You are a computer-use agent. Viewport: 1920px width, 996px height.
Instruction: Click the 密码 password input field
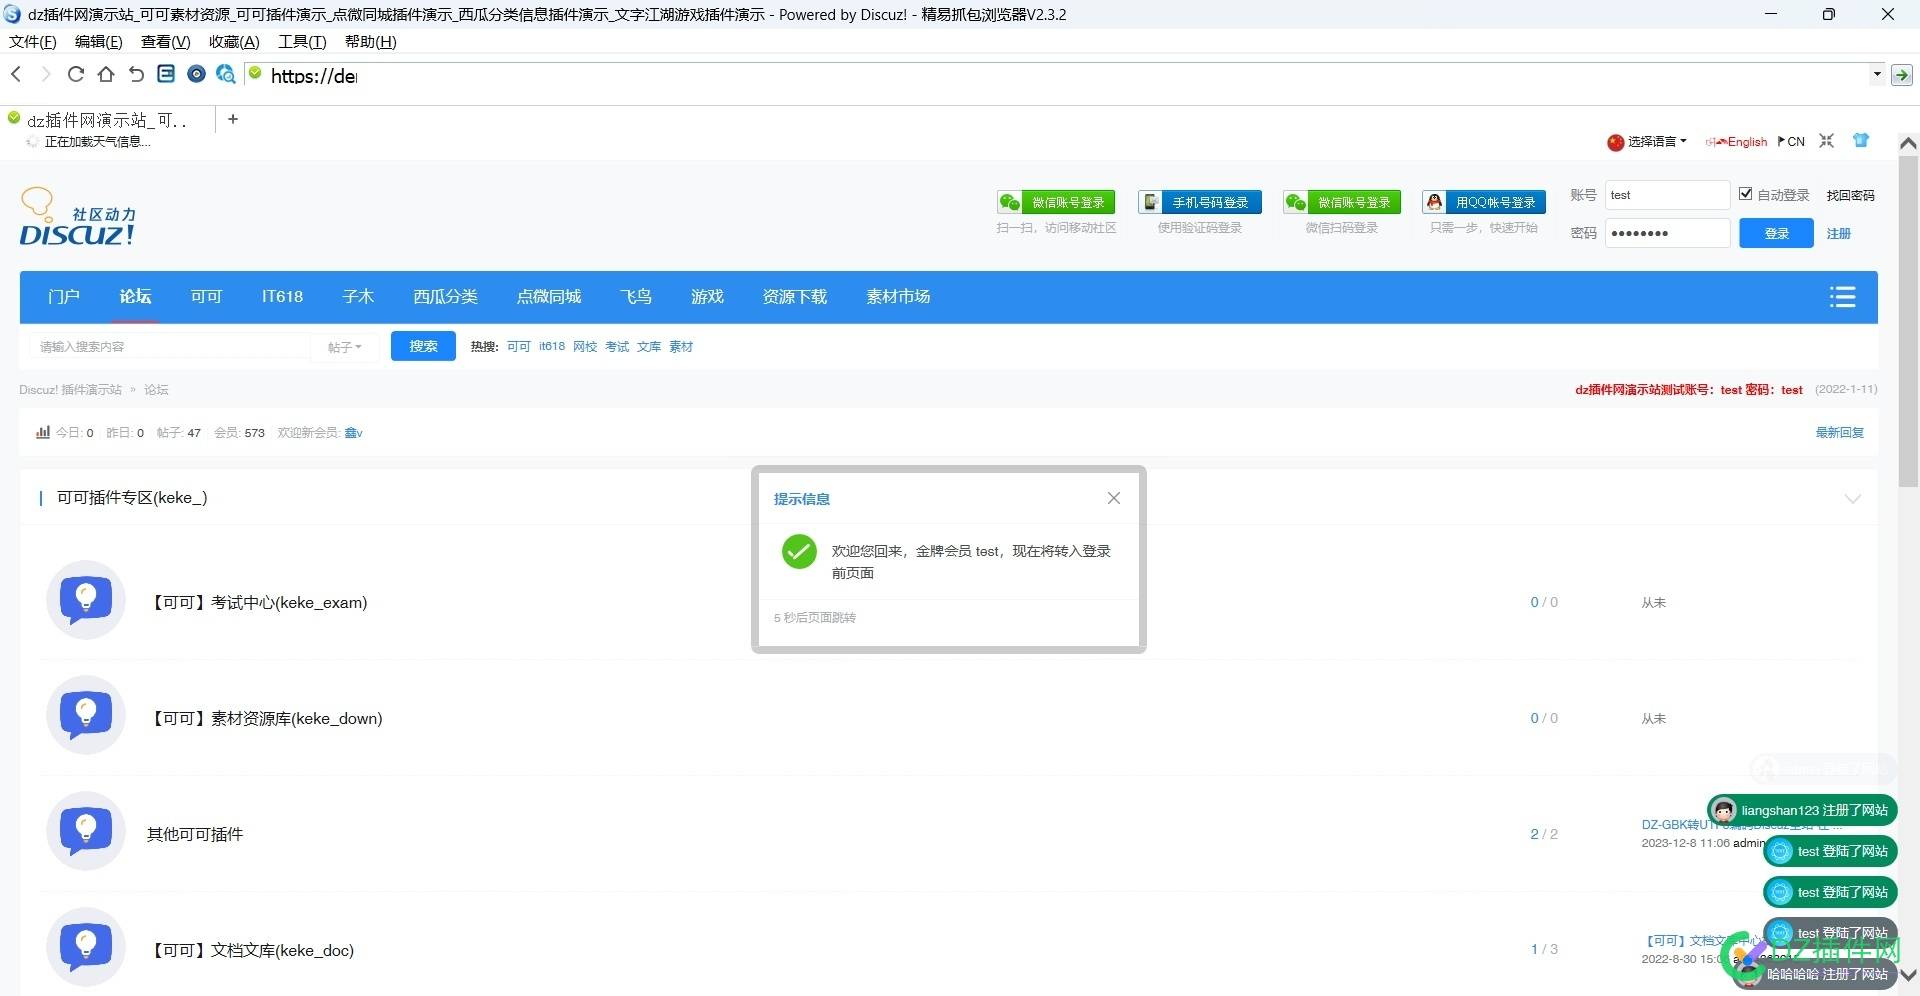[1667, 233]
